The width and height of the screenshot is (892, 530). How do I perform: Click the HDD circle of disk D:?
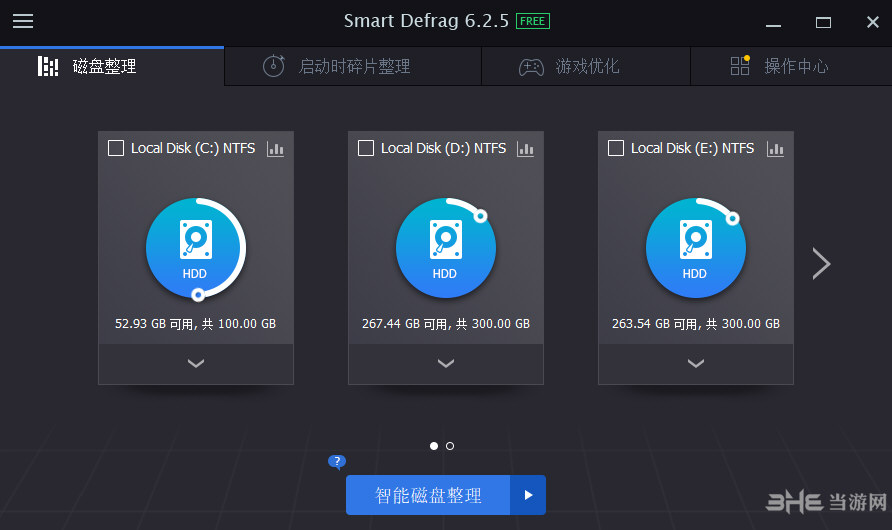tap(445, 248)
